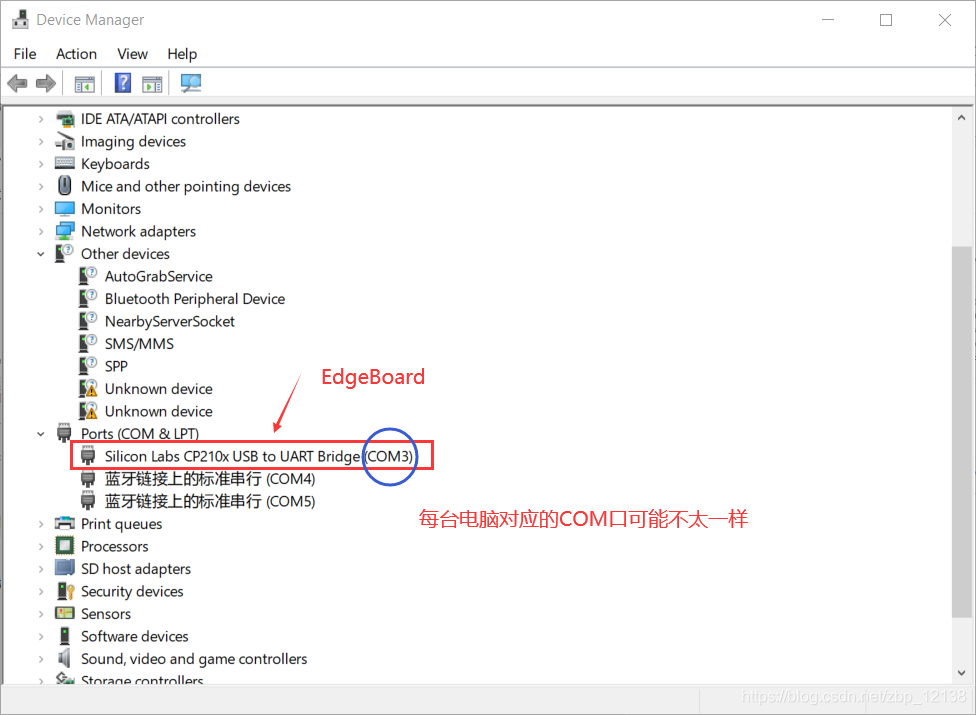Expand the Print queues node
Screen dimensions: 976x715
pos(41,524)
